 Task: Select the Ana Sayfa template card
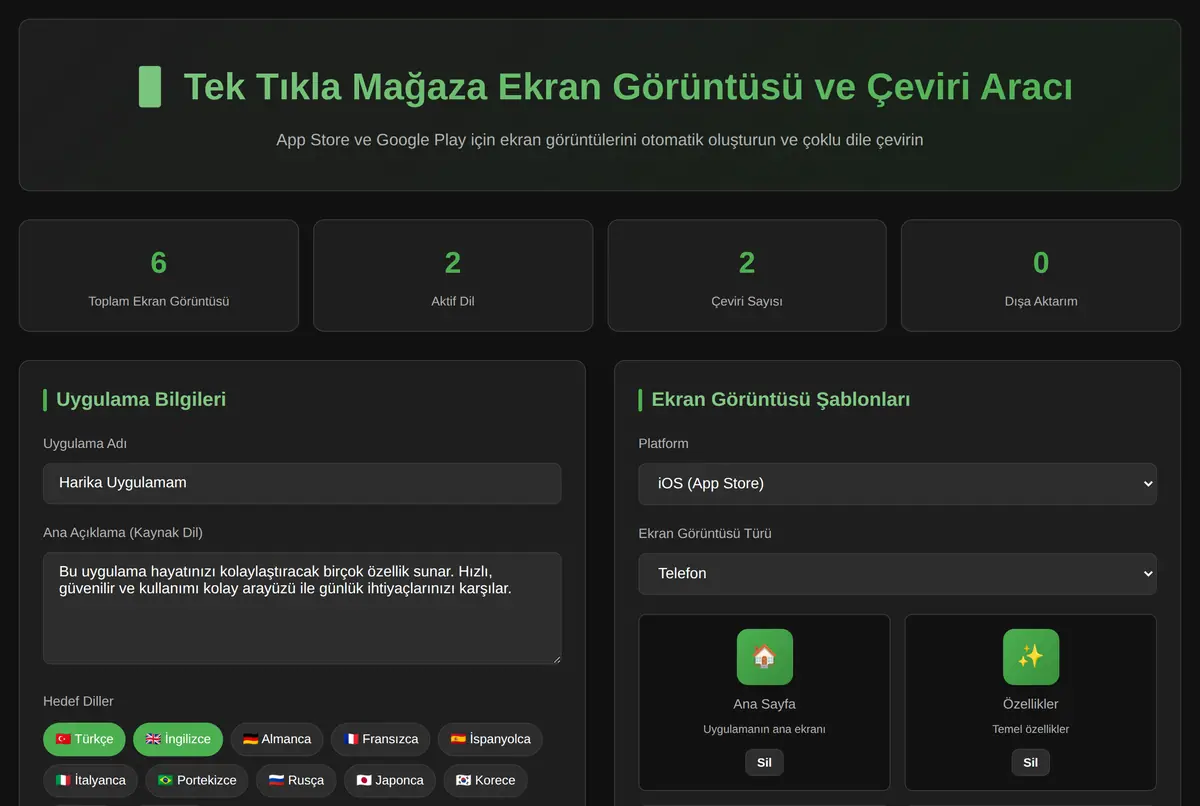(x=764, y=702)
